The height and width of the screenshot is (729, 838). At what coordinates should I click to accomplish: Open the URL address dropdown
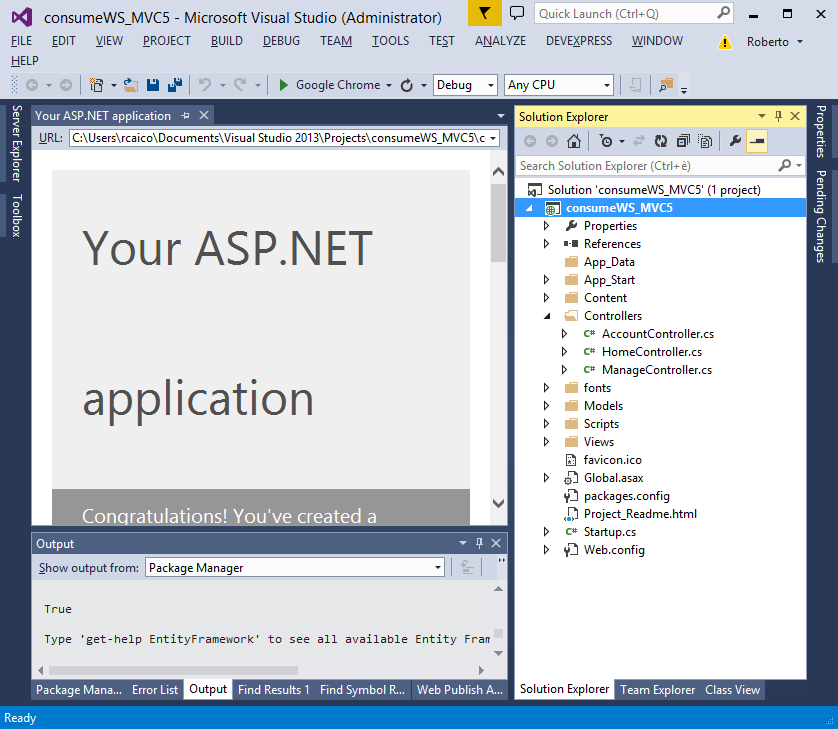(493, 138)
